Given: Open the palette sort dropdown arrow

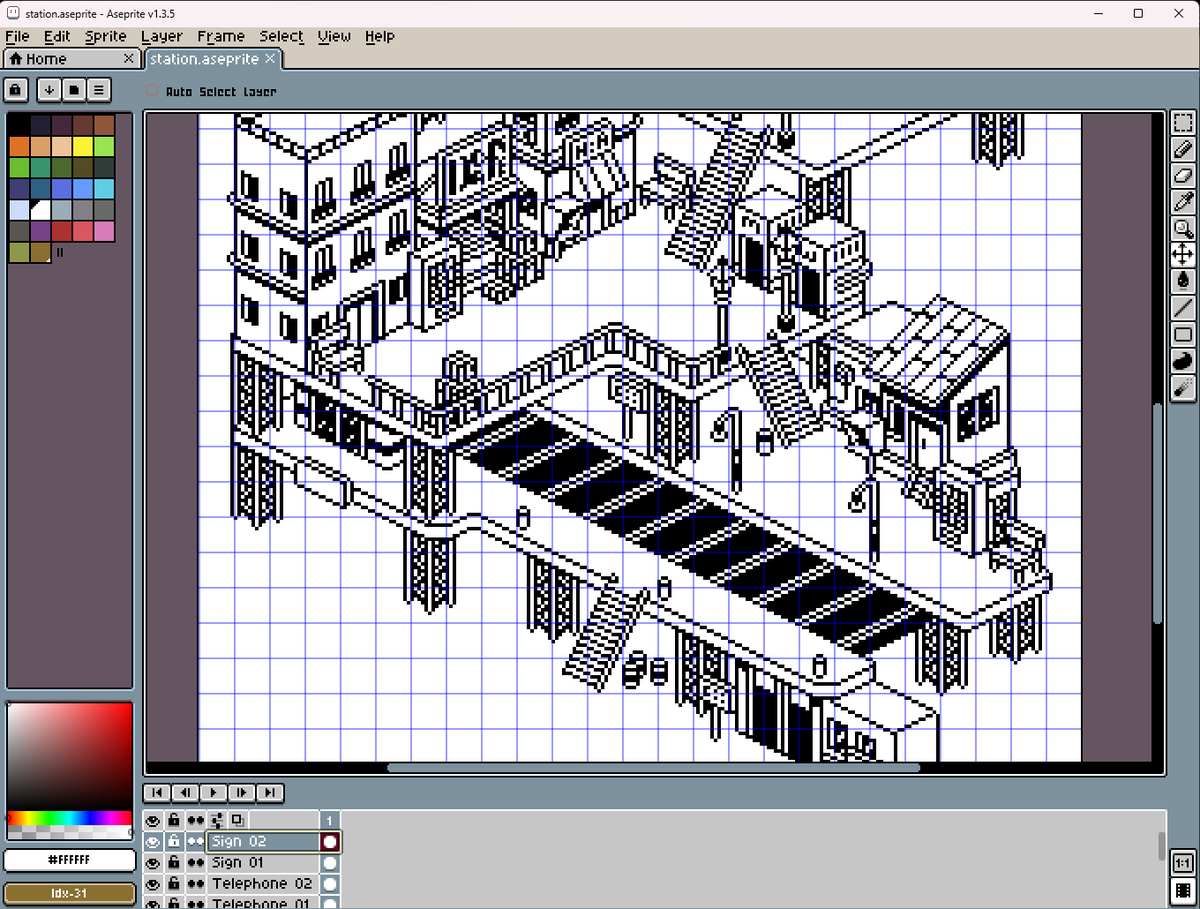Looking at the screenshot, I should pyautogui.click(x=49, y=90).
